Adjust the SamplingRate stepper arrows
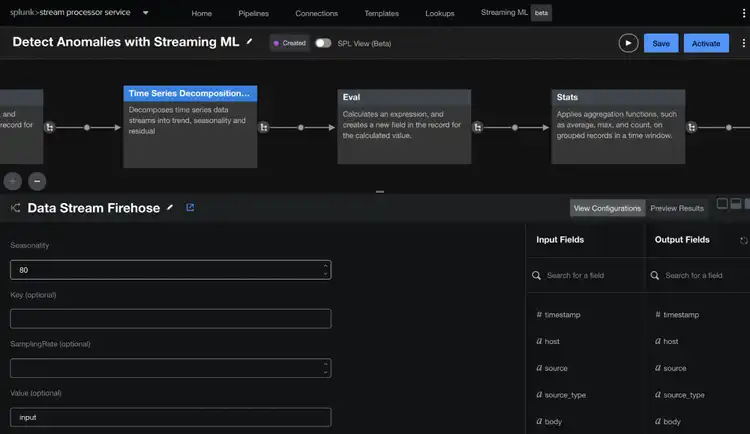750x434 pixels. [325, 368]
